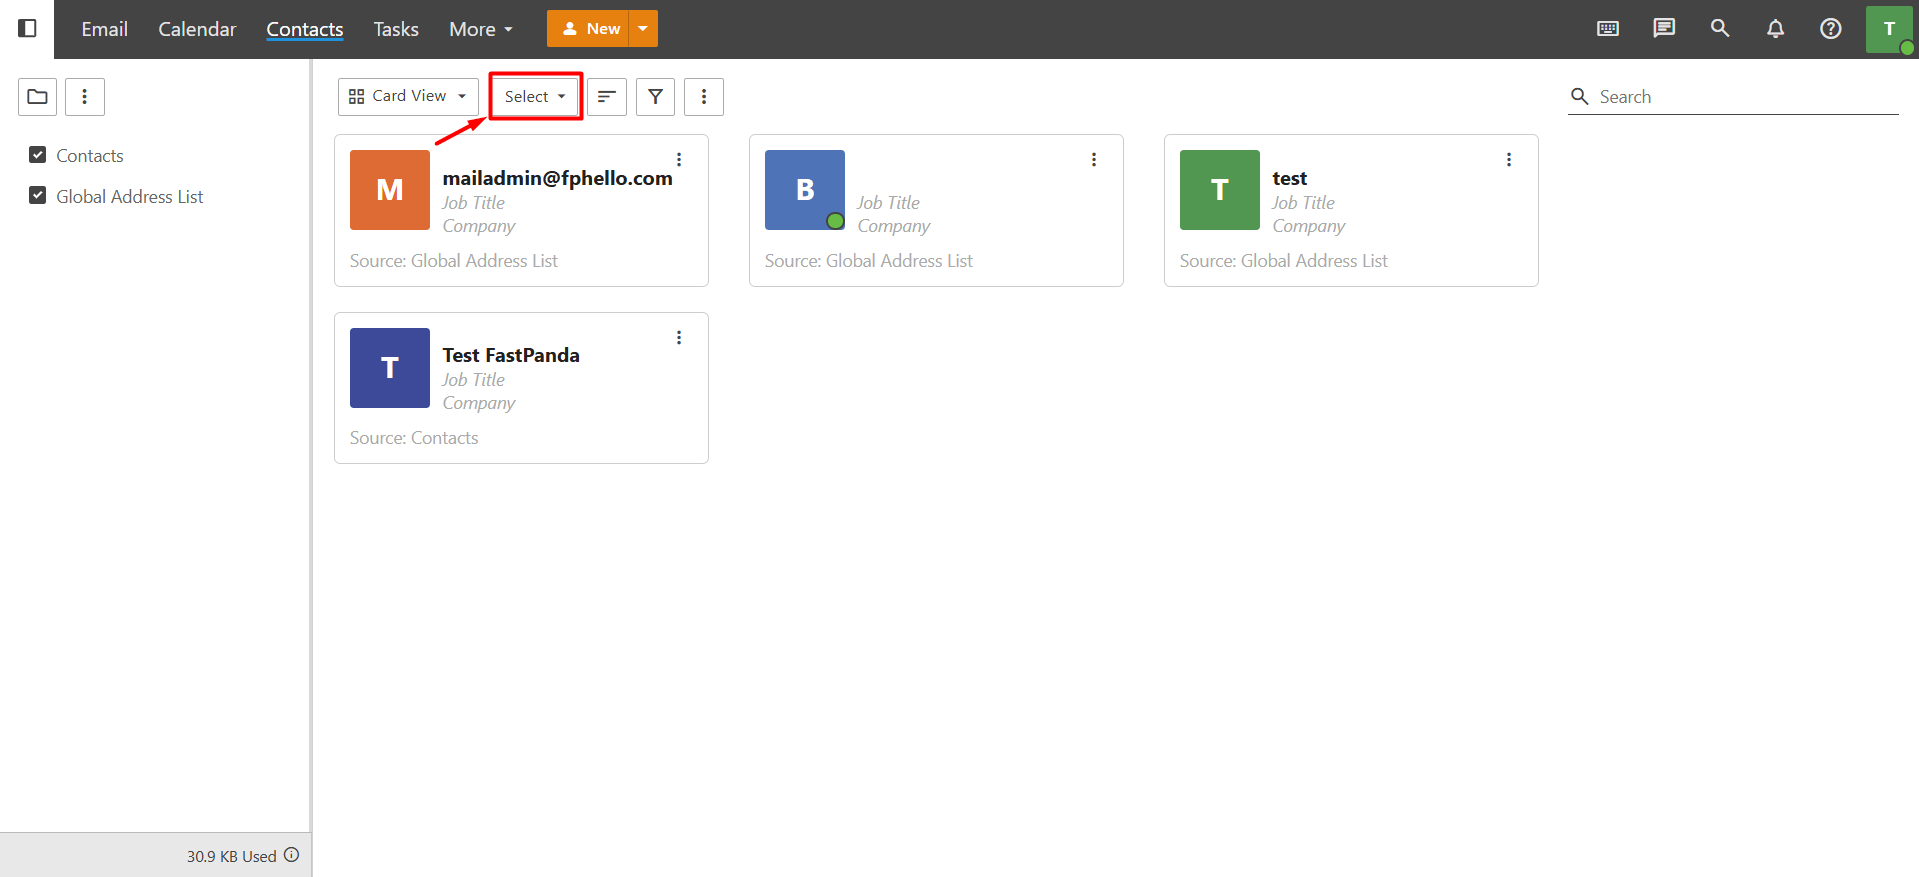The image size is (1919, 877).
Task: Open the test contact name
Action: point(1290,178)
